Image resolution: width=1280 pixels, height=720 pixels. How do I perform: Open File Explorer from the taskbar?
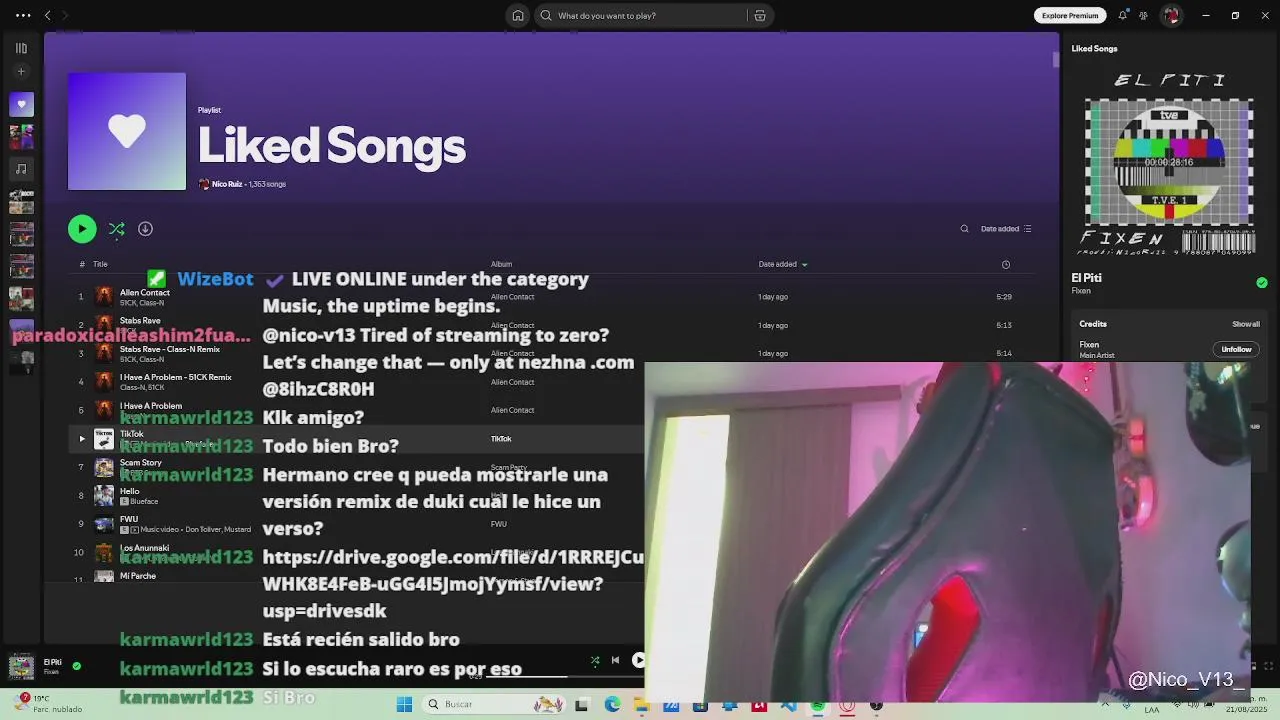pyautogui.click(x=641, y=704)
